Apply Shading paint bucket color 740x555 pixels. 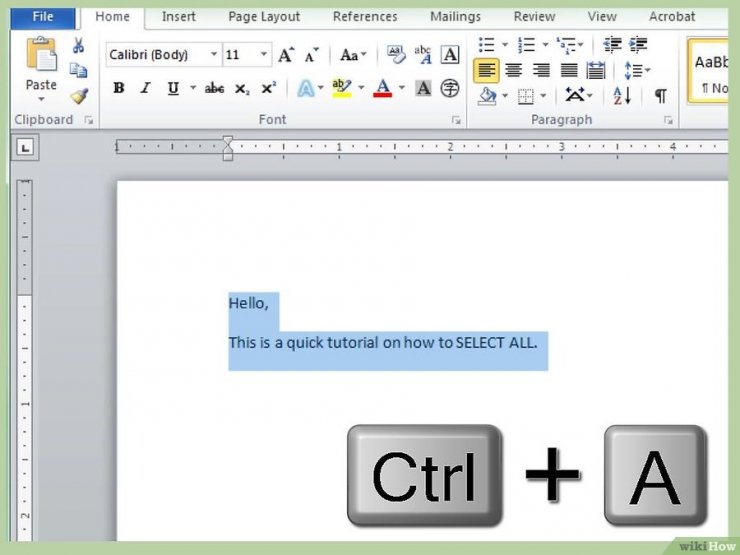[487, 96]
